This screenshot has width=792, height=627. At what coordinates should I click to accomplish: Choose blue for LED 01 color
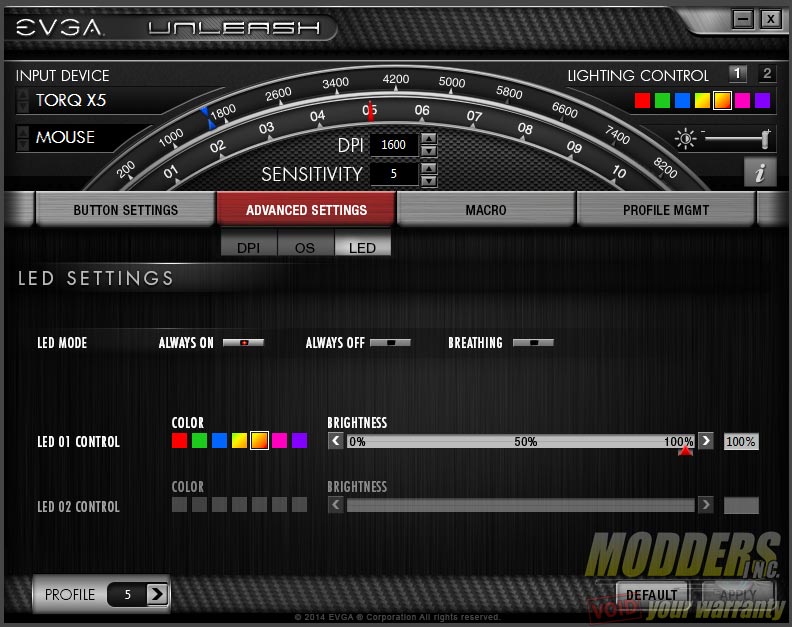[x=219, y=441]
